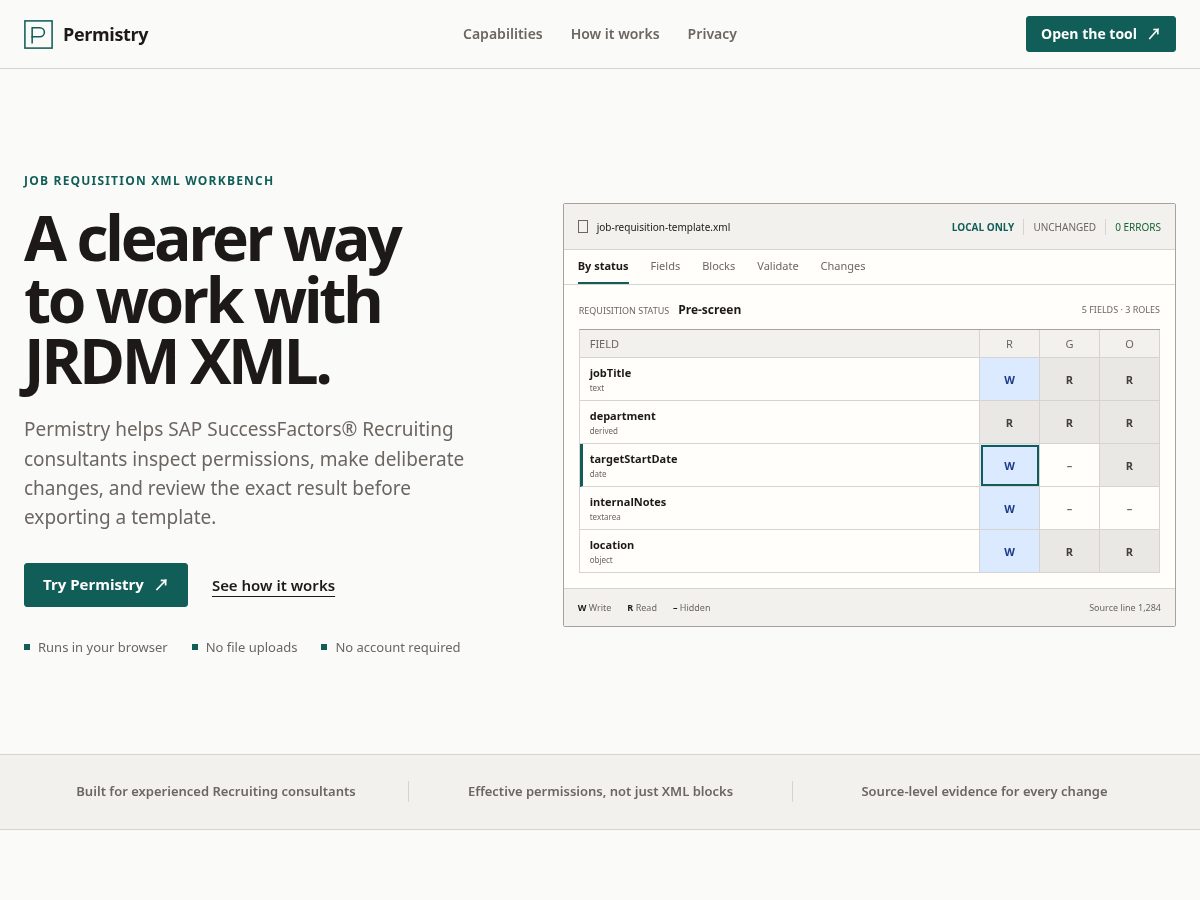
Task: Click targetStartDate highlighted W cell
Action: pos(1009,465)
